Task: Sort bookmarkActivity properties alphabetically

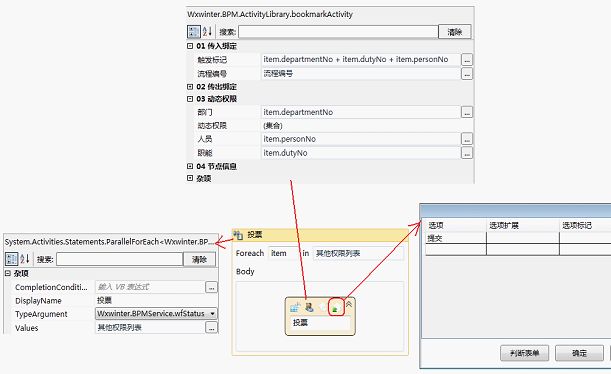Action: pyautogui.click(x=207, y=32)
